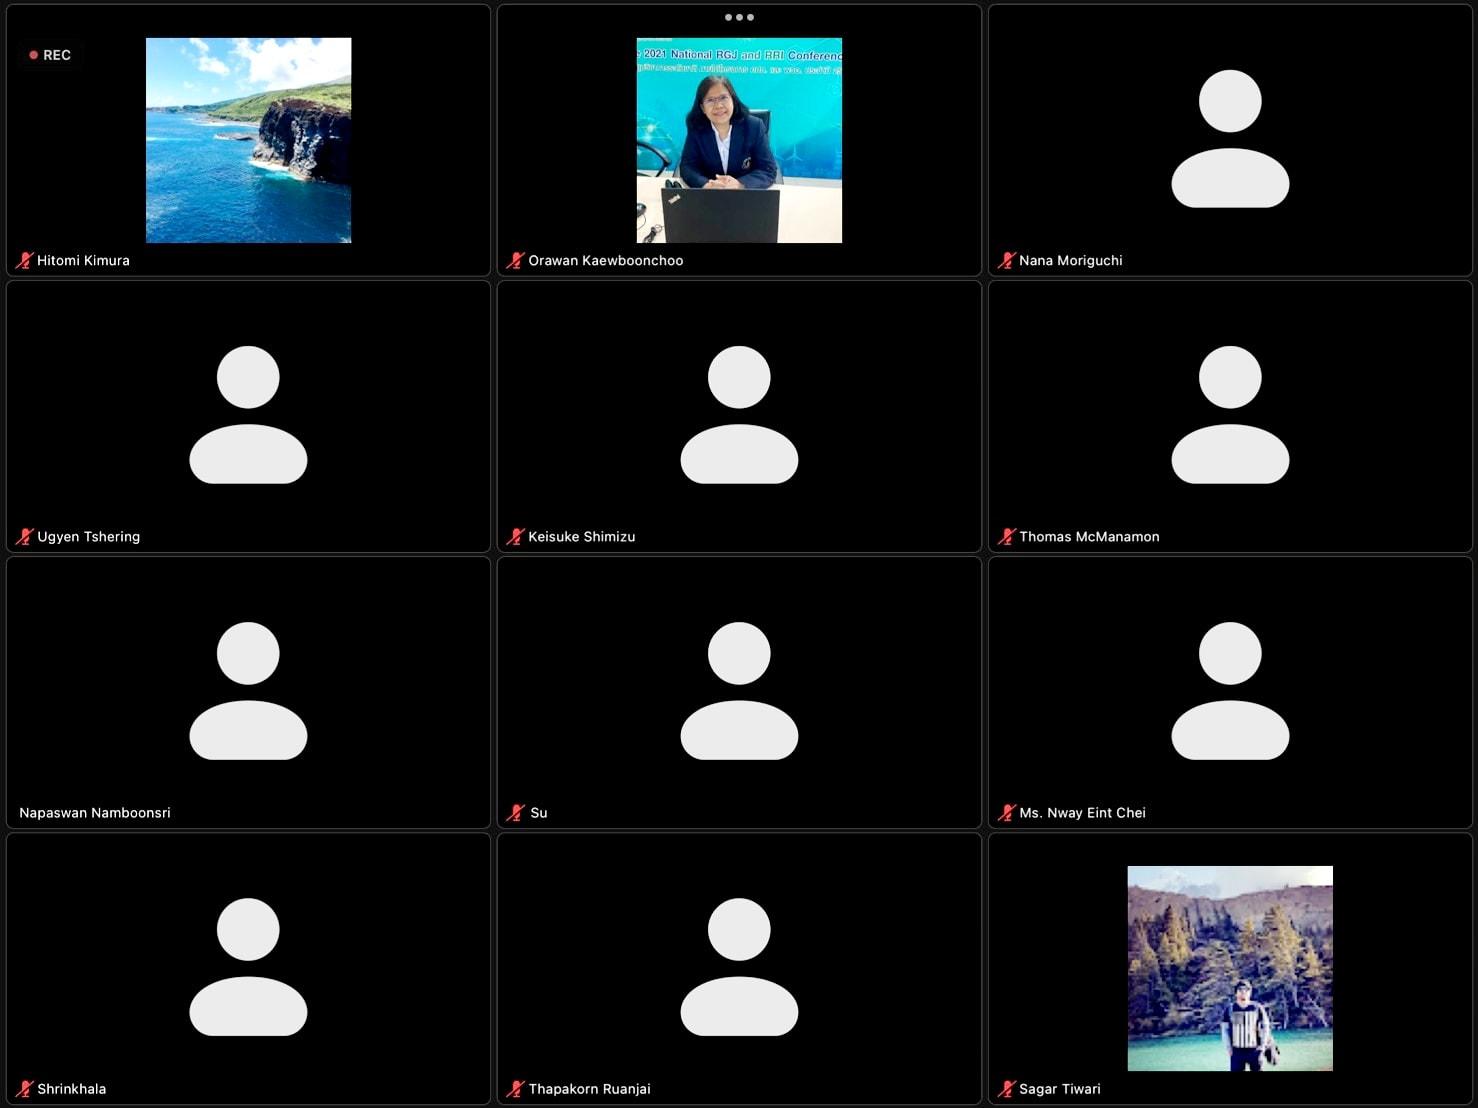Click the muted mic icon beside Su
The height and width of the screenshot is (1108, 1478).
(516, 812)
